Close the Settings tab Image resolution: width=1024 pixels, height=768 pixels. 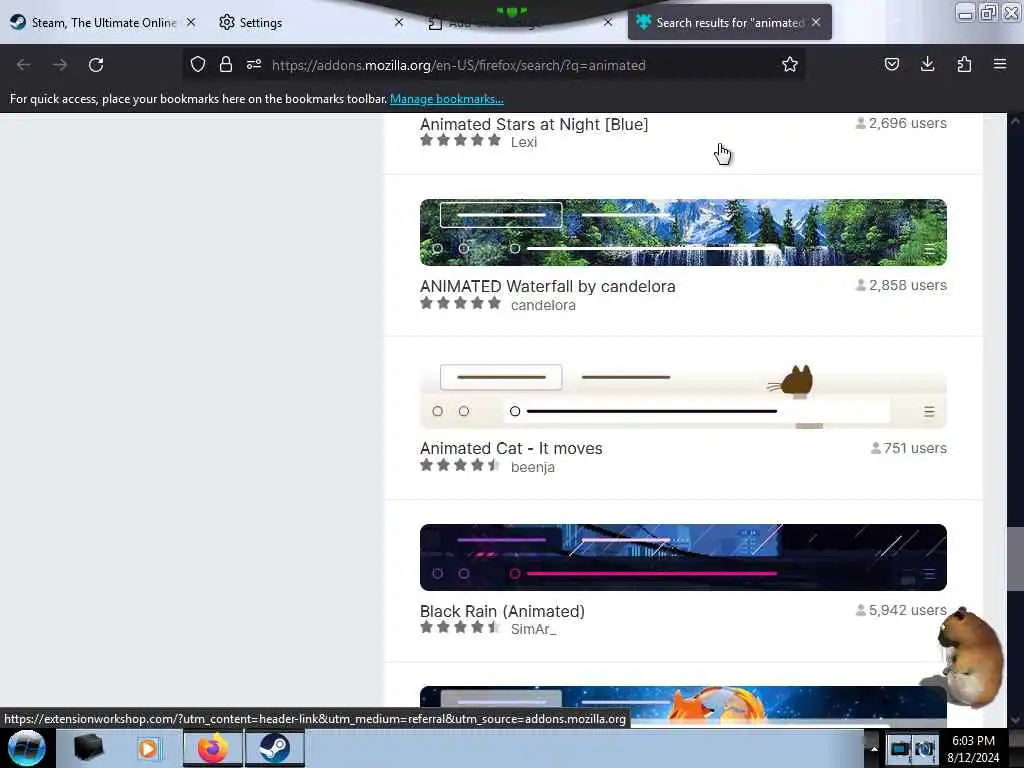tap(399, 22)
